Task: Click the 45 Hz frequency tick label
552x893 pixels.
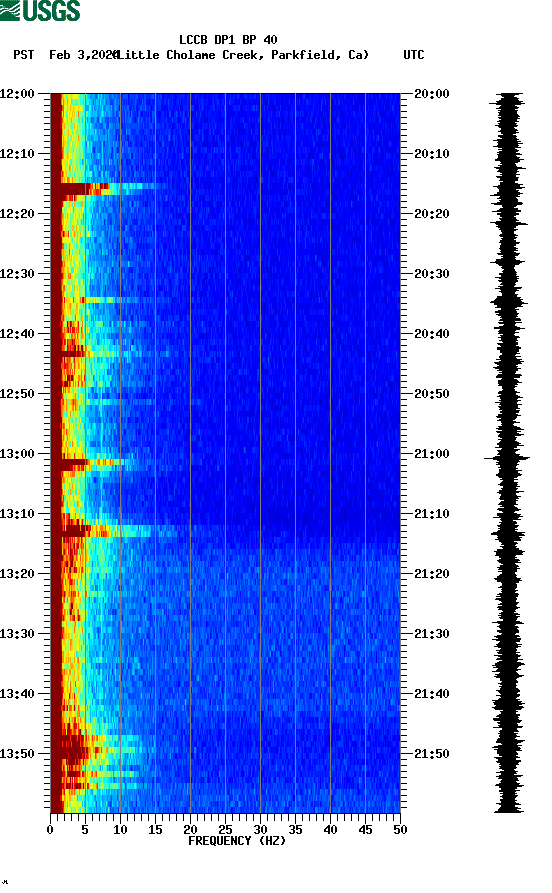Action: point(366,830)
